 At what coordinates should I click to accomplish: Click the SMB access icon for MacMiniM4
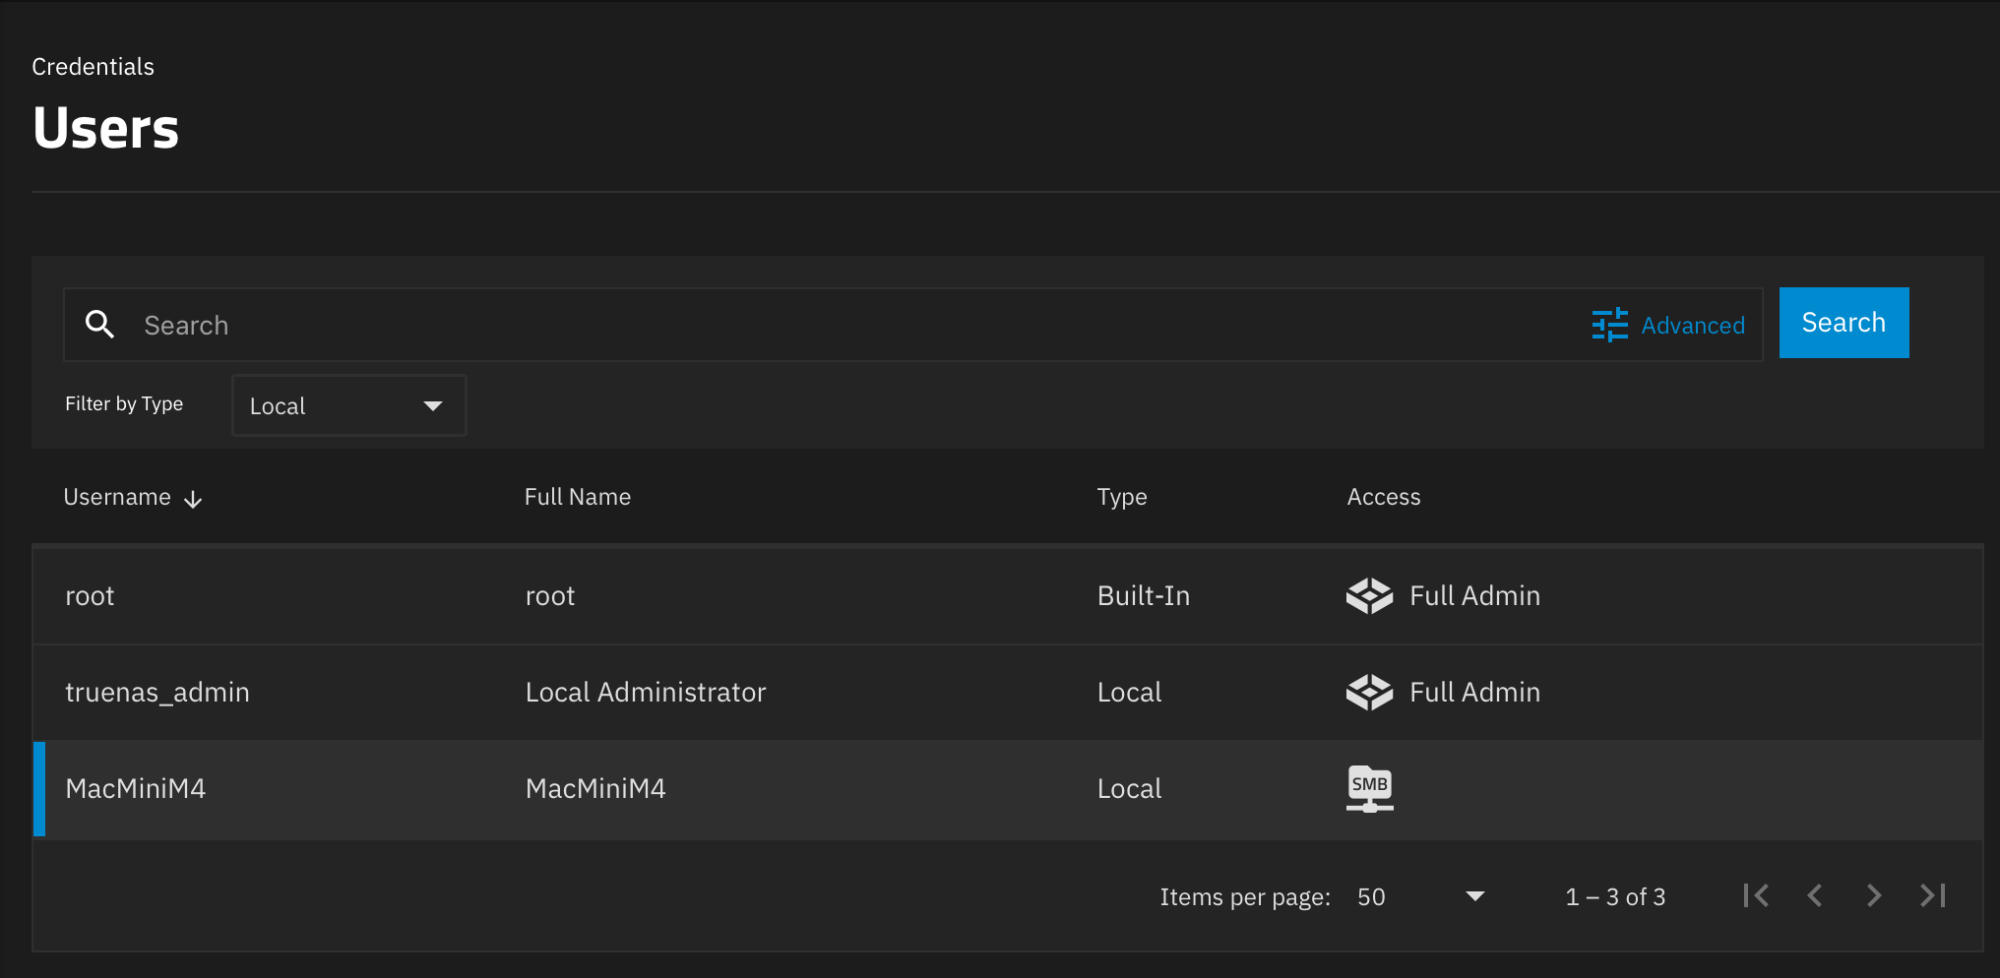pos(1369,788)
